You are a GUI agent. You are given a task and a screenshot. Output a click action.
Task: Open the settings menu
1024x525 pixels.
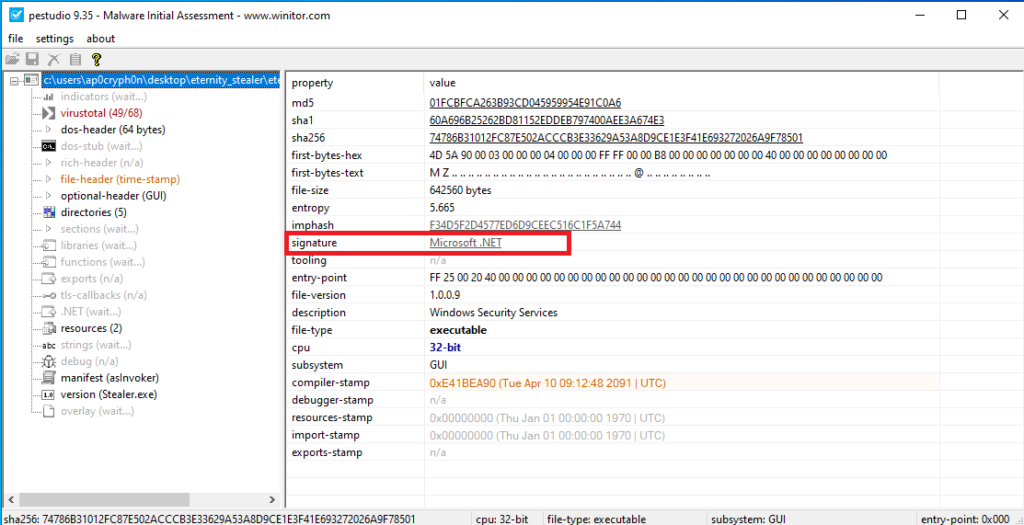pyautogui.click(x=54, y=39)
